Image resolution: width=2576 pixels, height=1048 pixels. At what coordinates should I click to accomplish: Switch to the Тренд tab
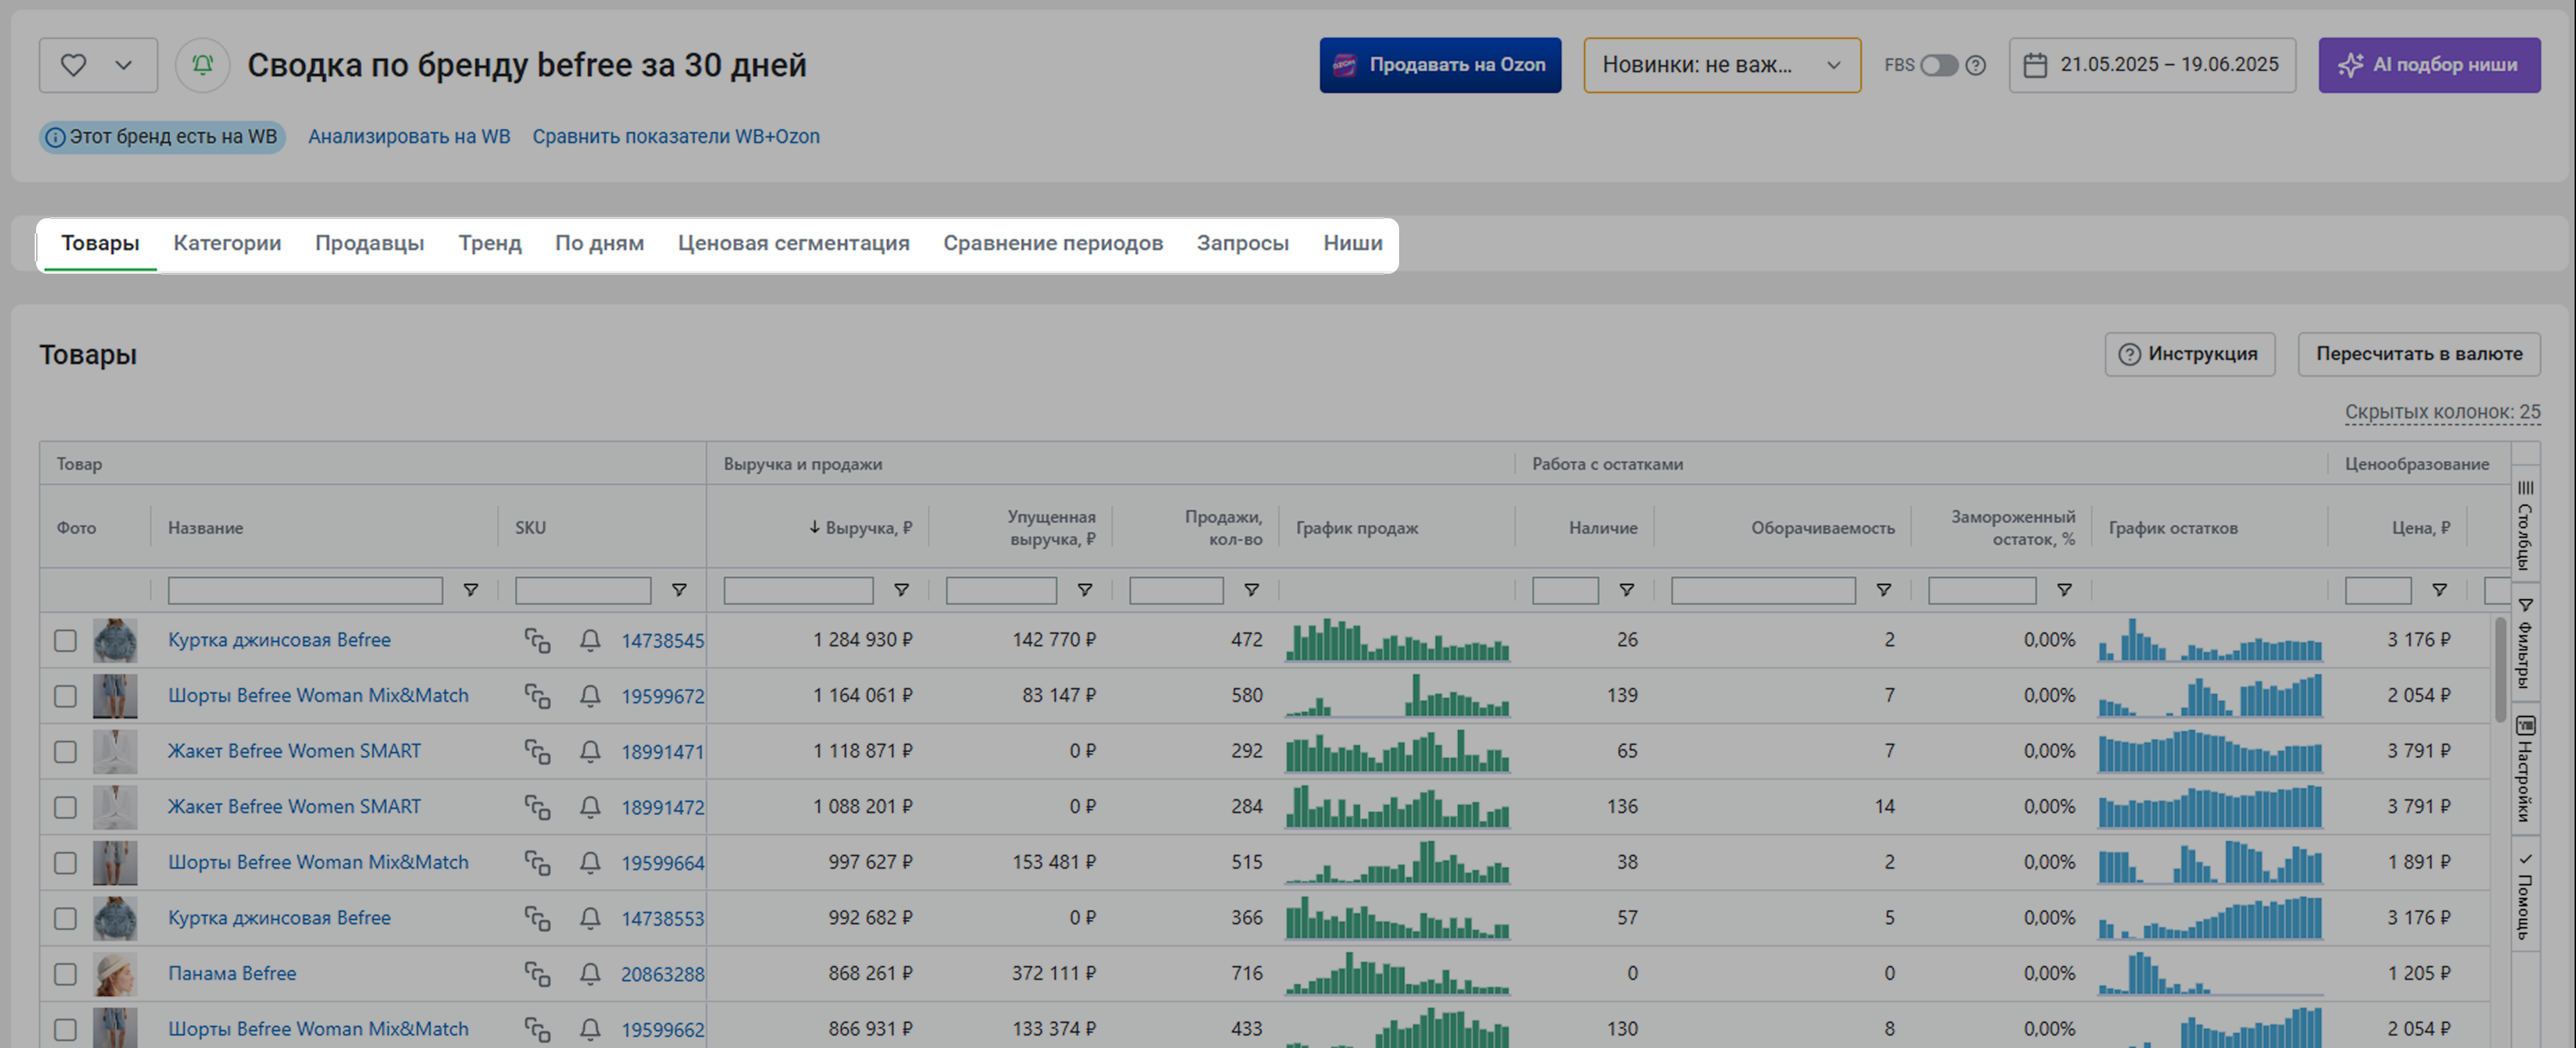[490, 243]
